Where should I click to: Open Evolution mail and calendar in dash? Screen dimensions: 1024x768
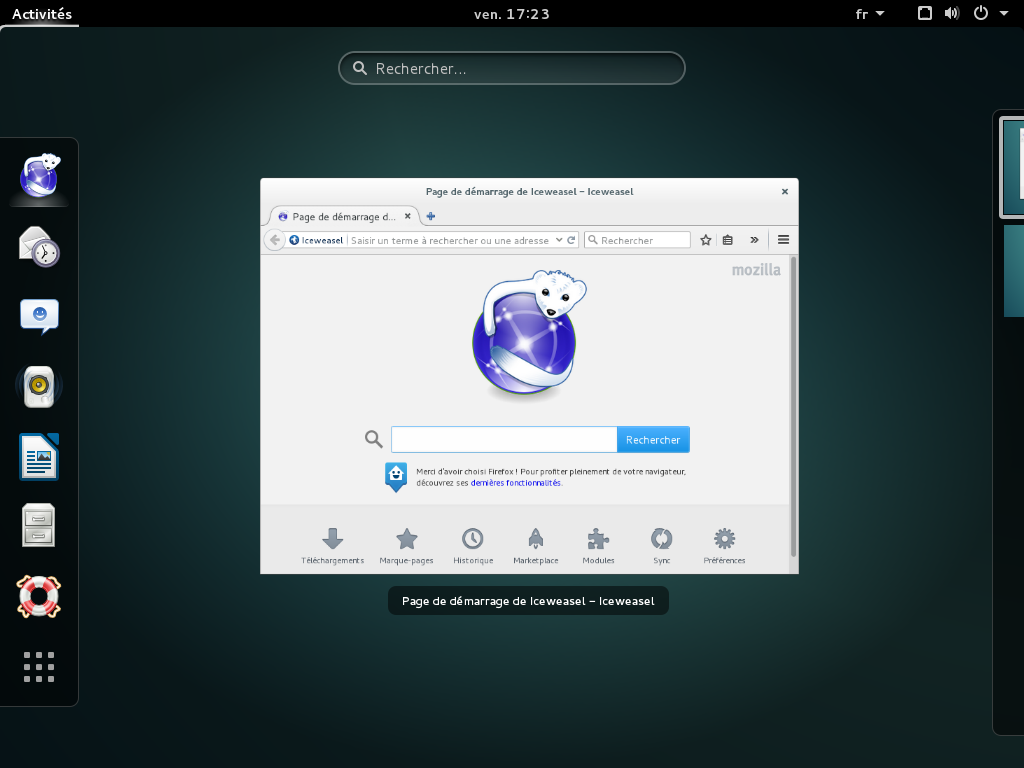tap(40, 246)
